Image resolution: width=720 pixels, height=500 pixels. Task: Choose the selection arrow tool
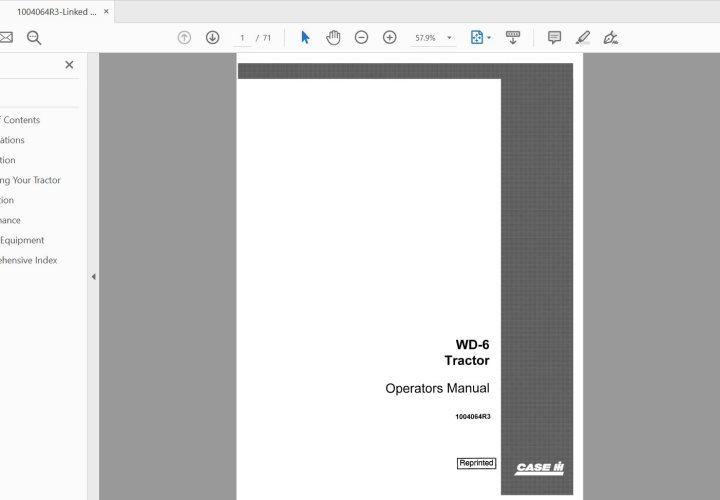pyautogui.click(x=305, y=37)
